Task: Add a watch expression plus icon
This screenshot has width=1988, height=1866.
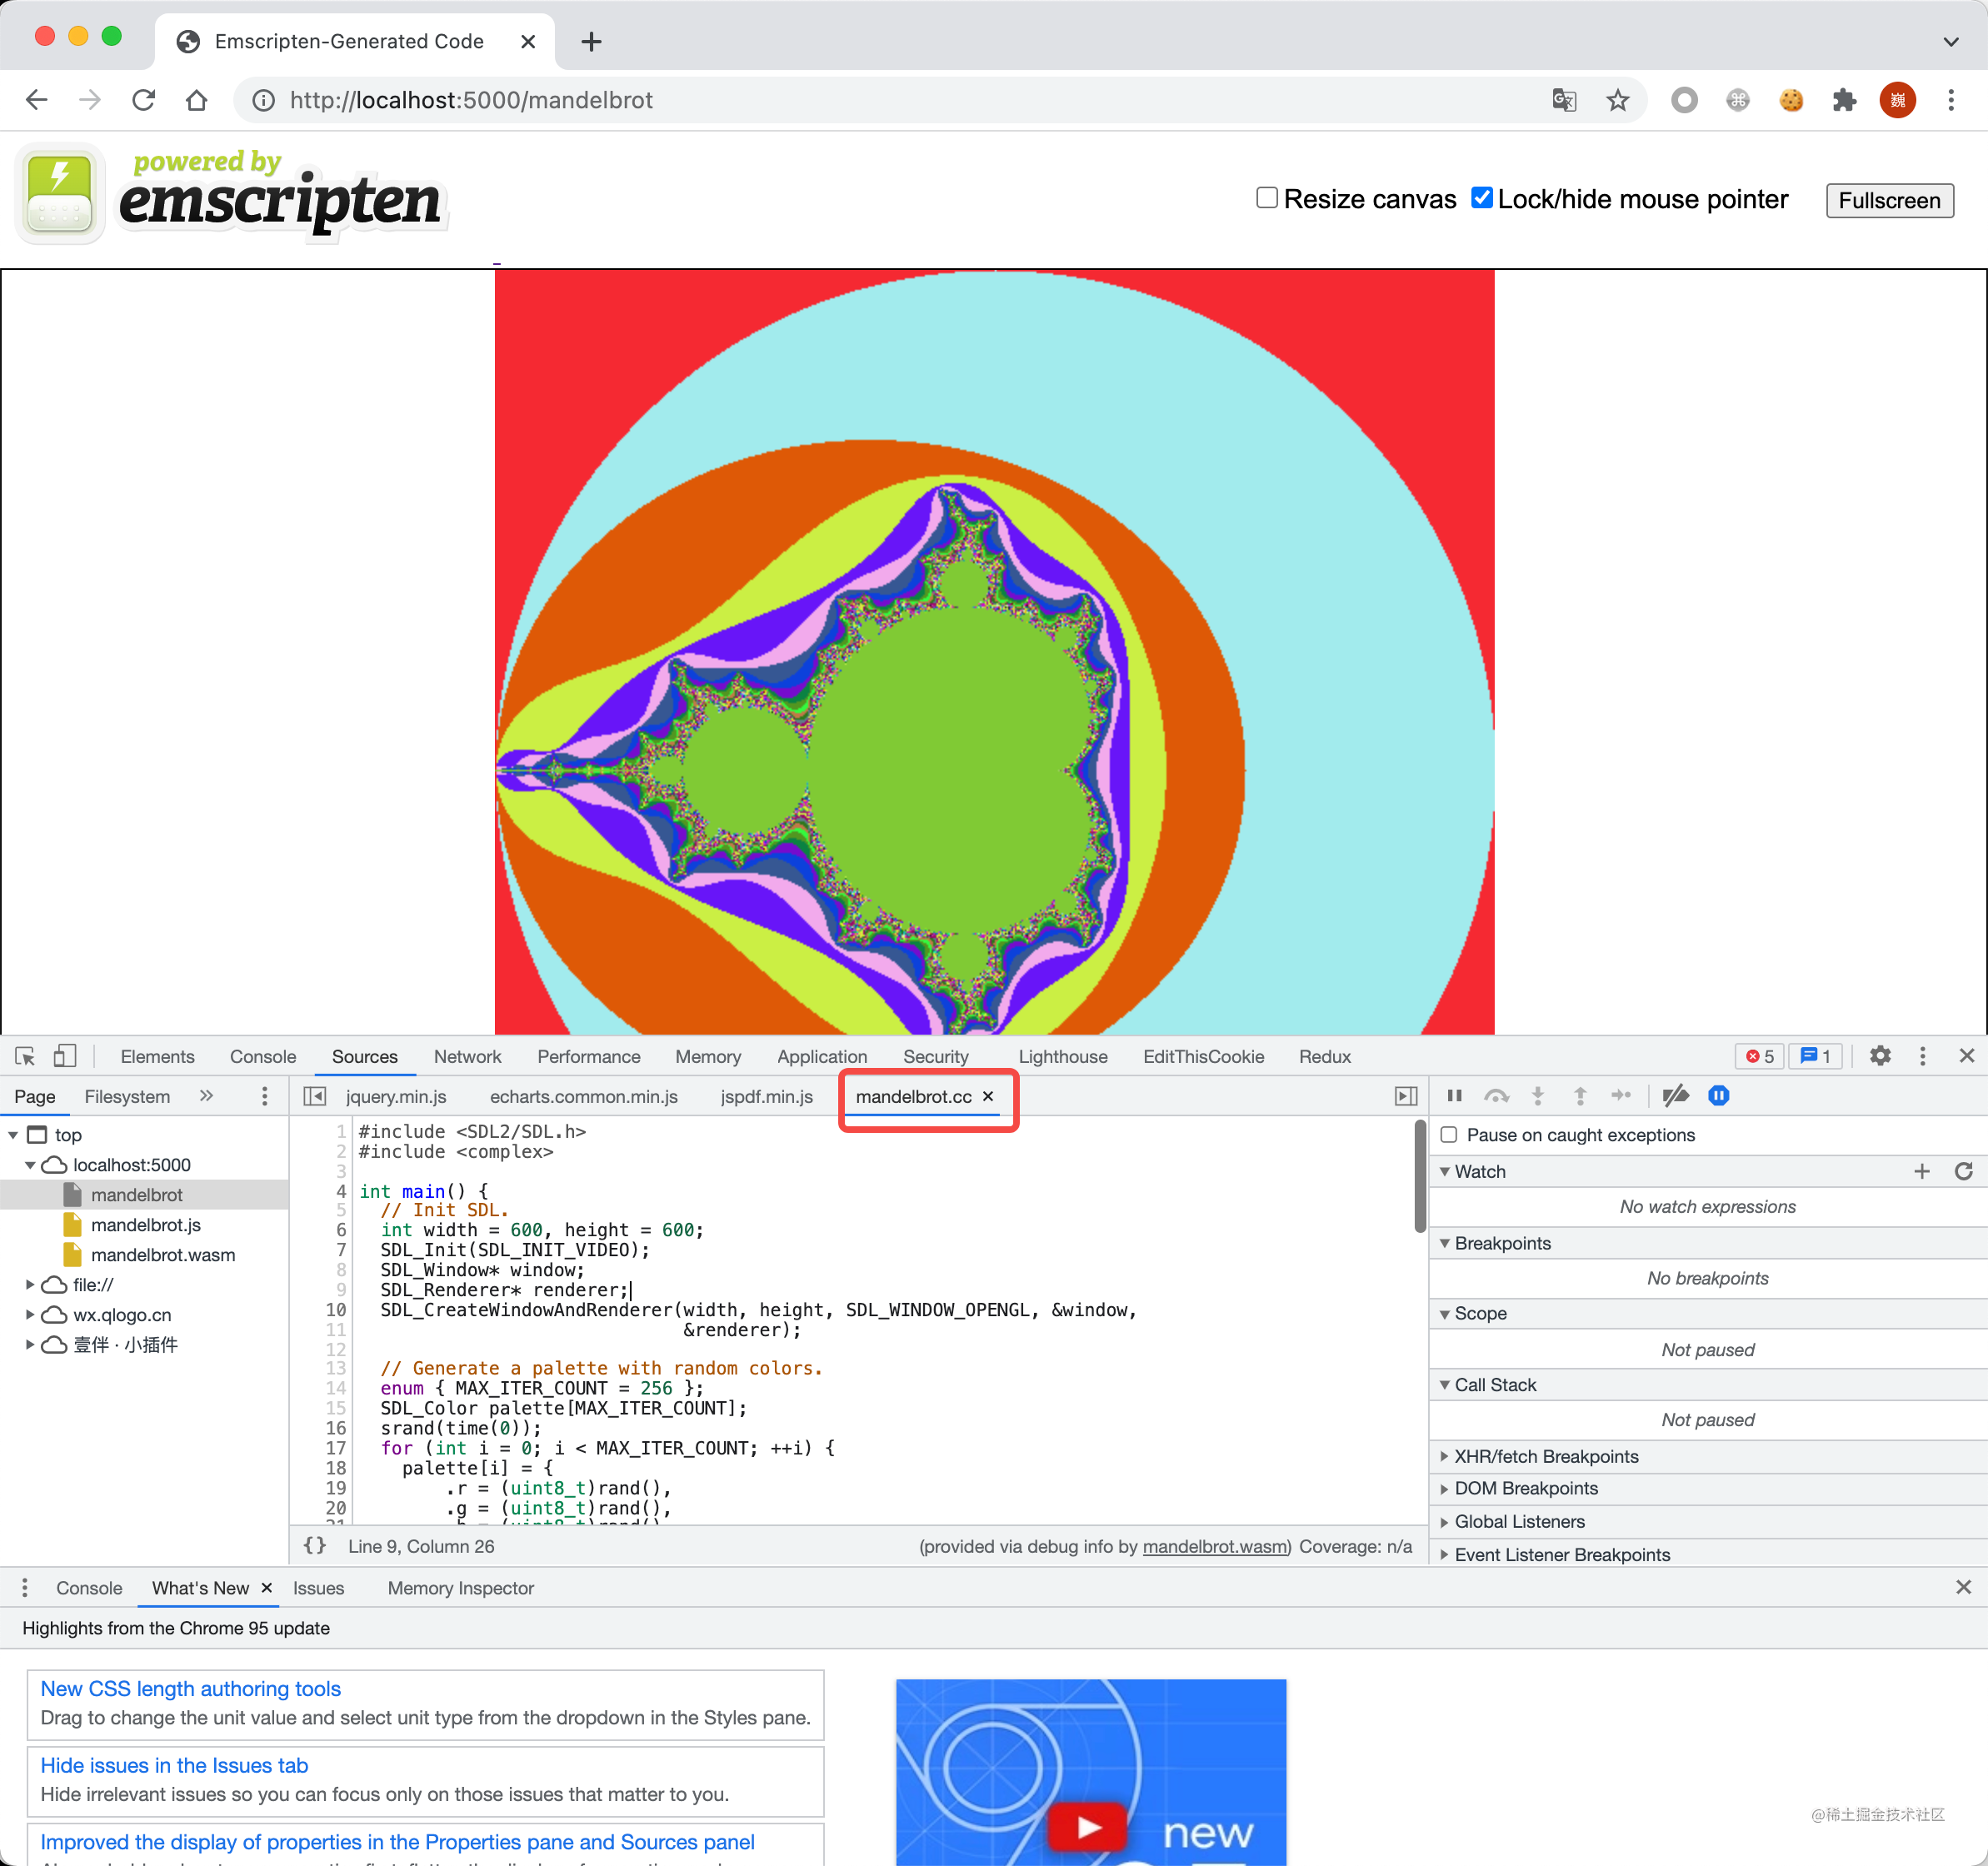Action: 1922,1171
